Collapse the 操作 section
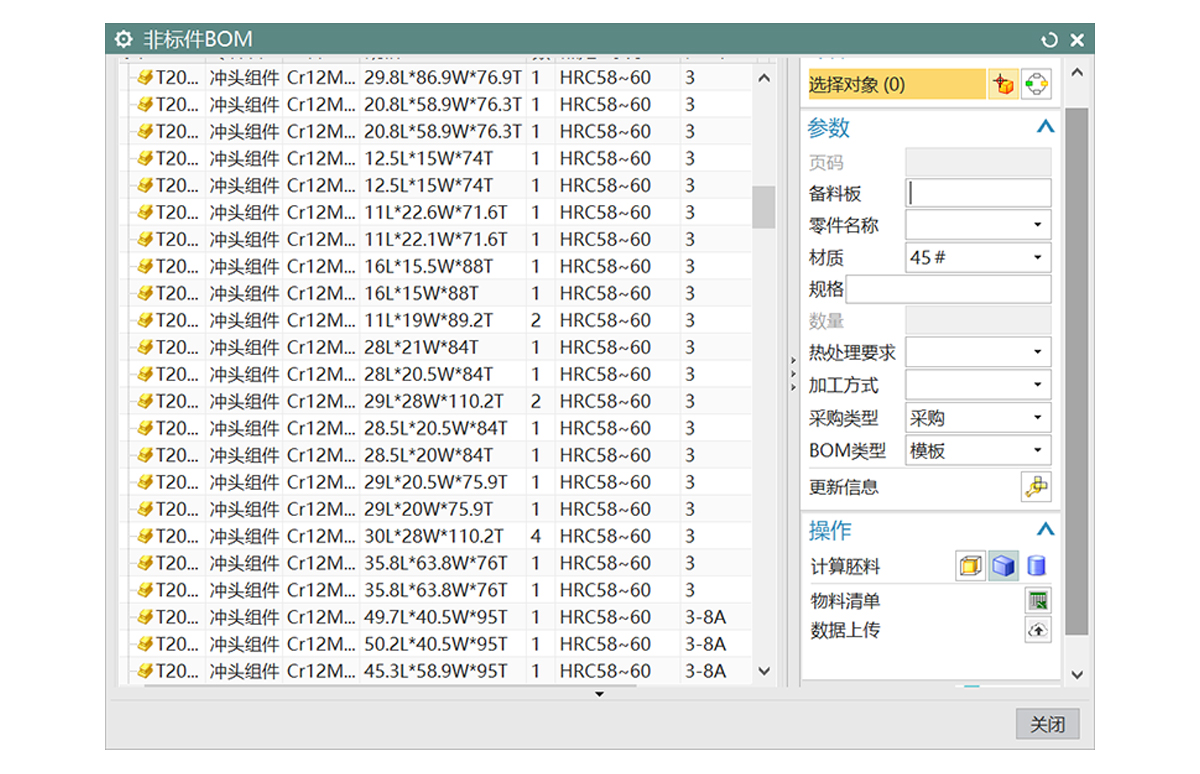1200x774 pixels. point(1045,529)
